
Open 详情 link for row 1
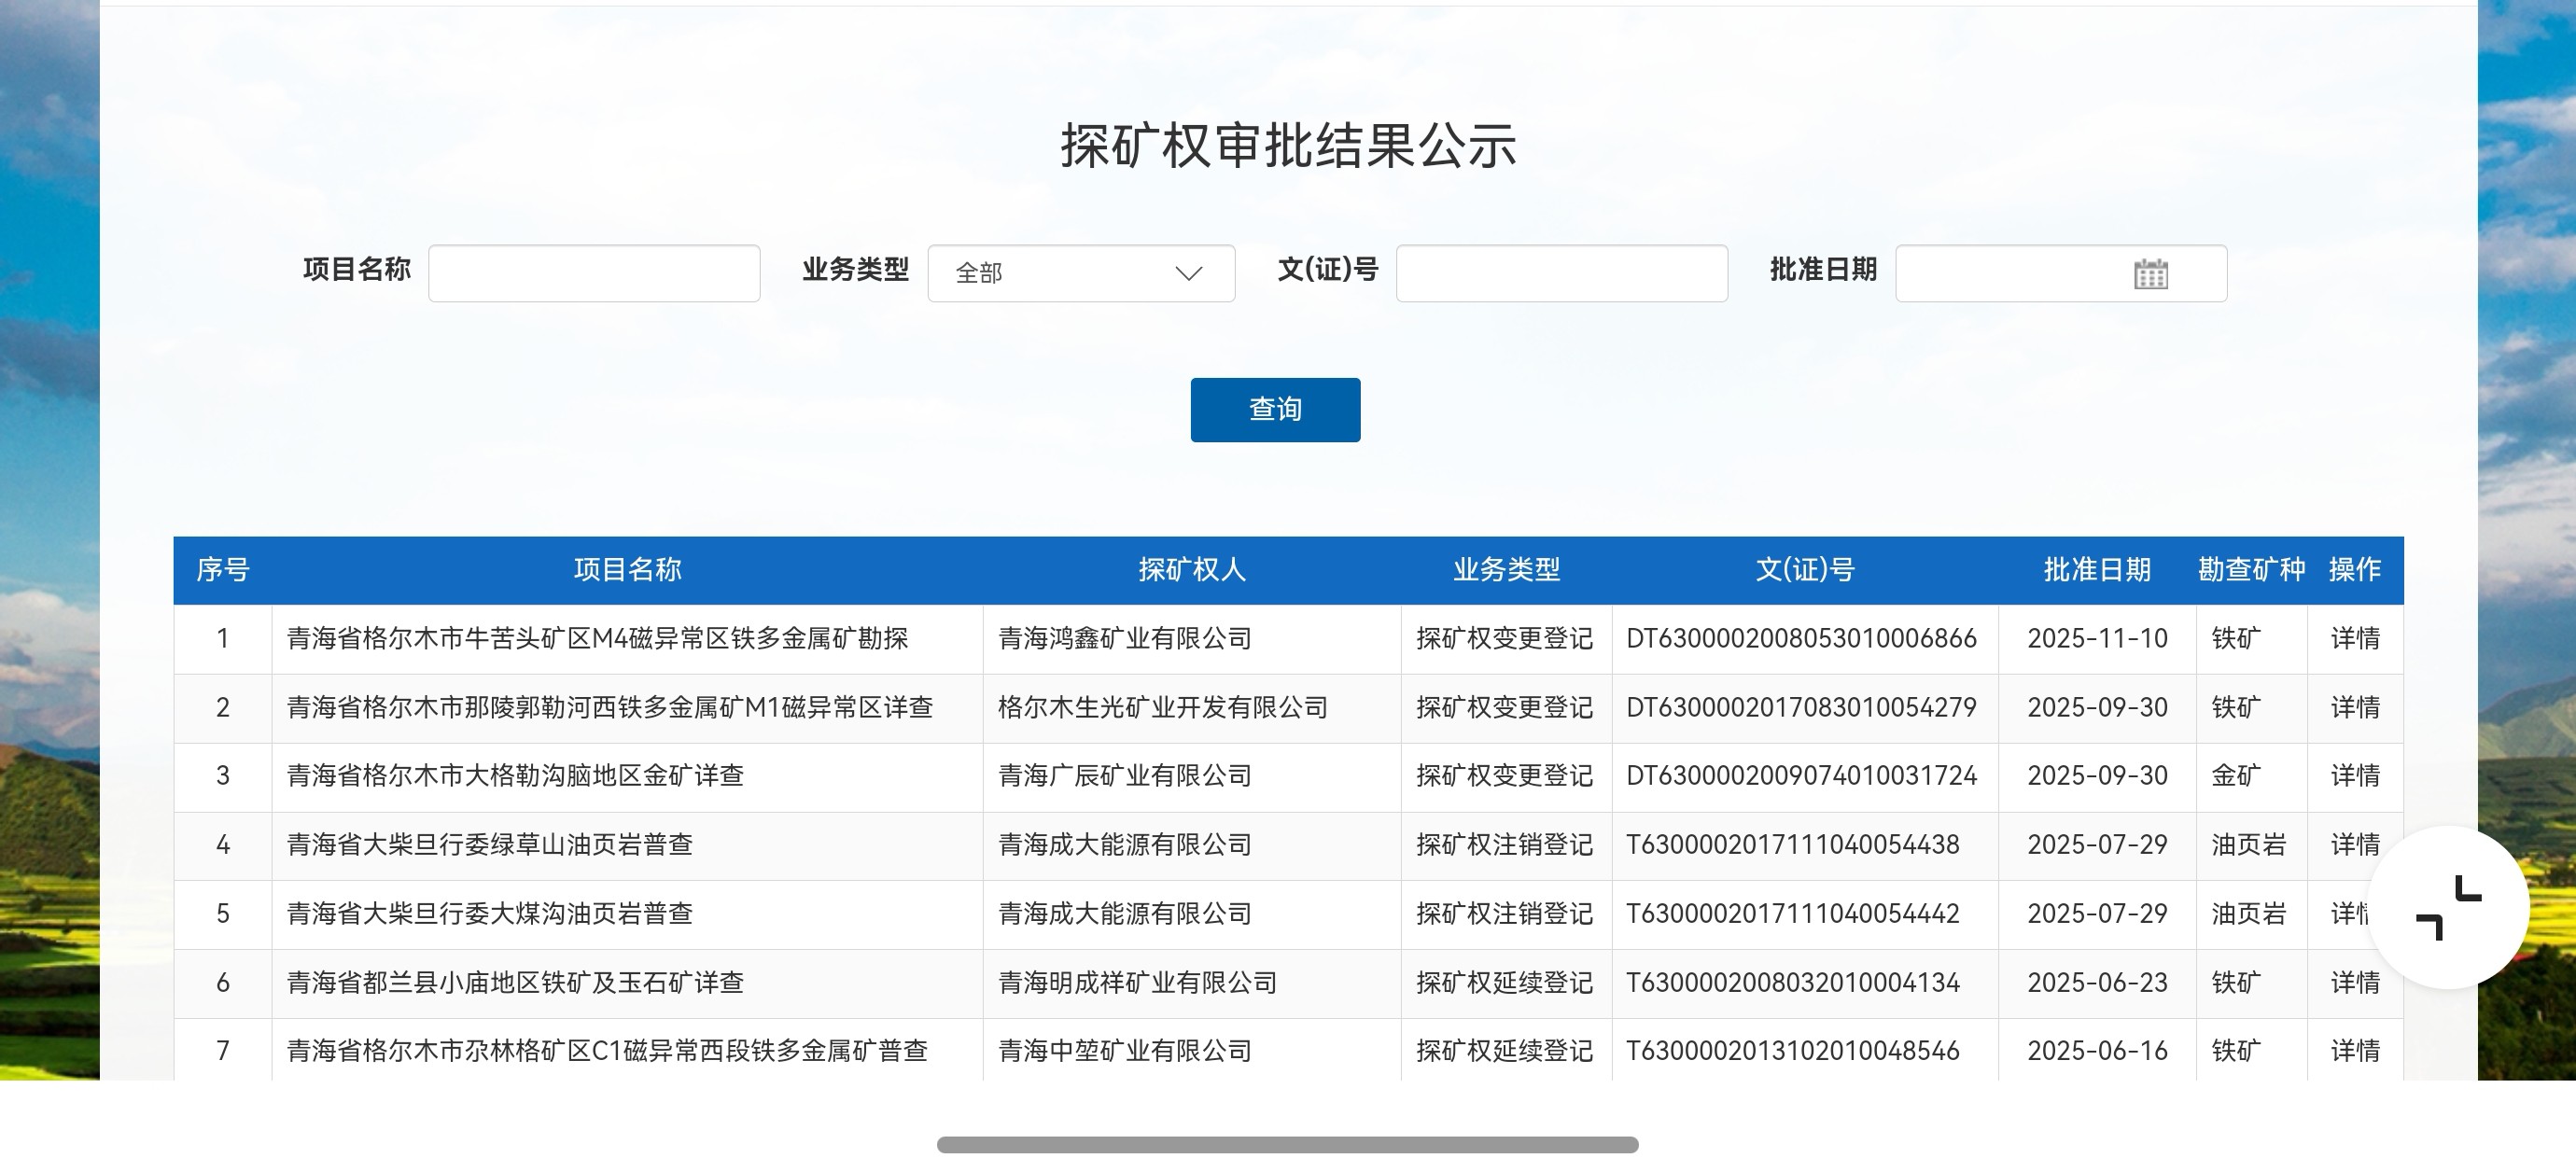(2354, 639)
